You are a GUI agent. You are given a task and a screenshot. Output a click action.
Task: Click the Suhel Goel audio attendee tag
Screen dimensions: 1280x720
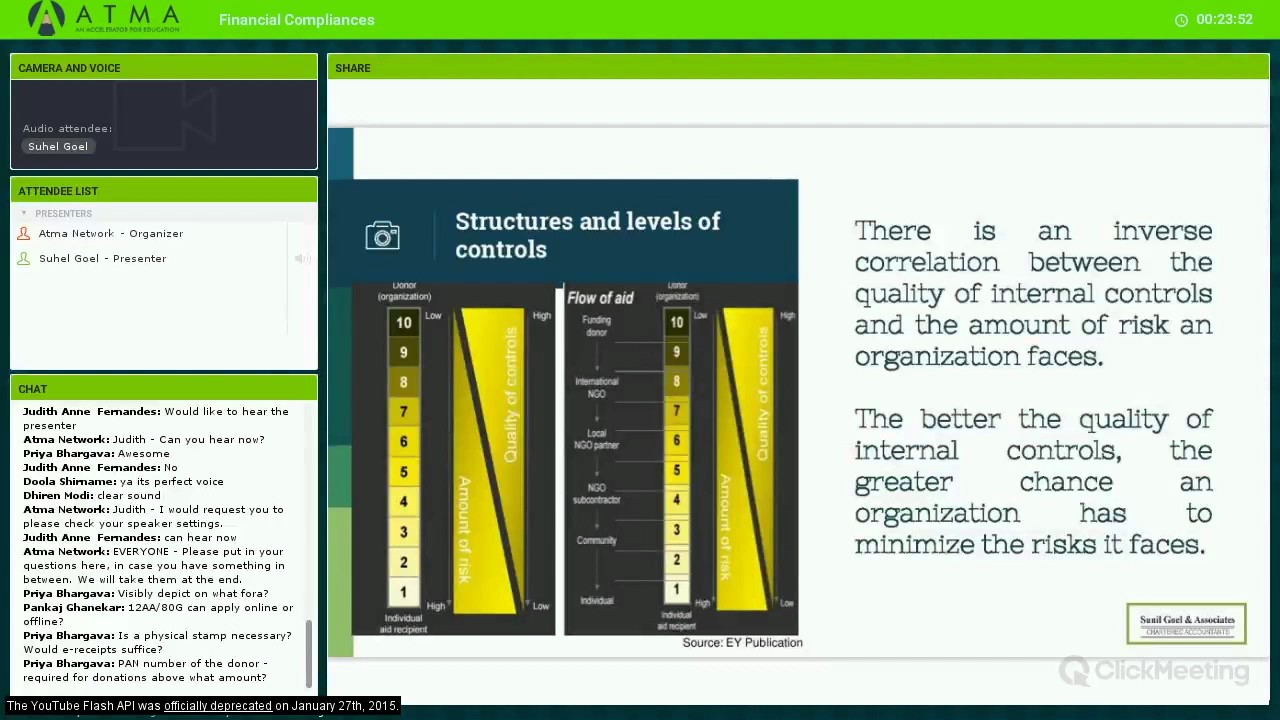(58, 146)
